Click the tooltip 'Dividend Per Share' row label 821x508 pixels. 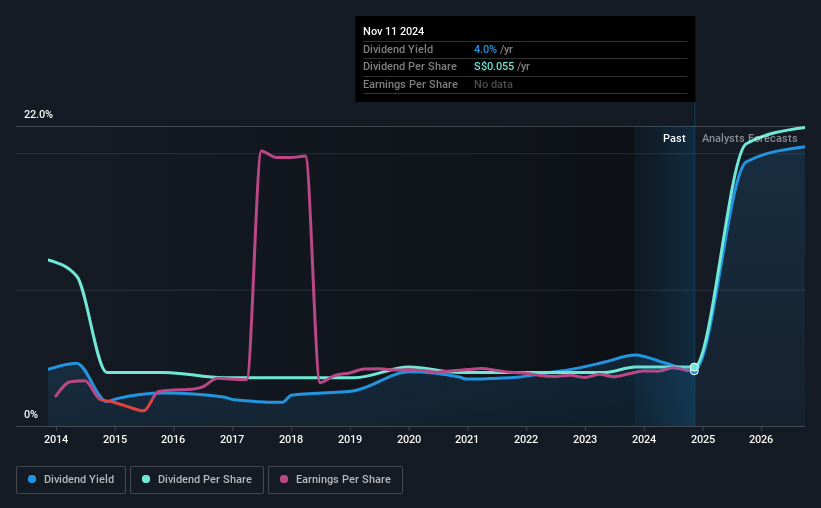pos(409,67)
